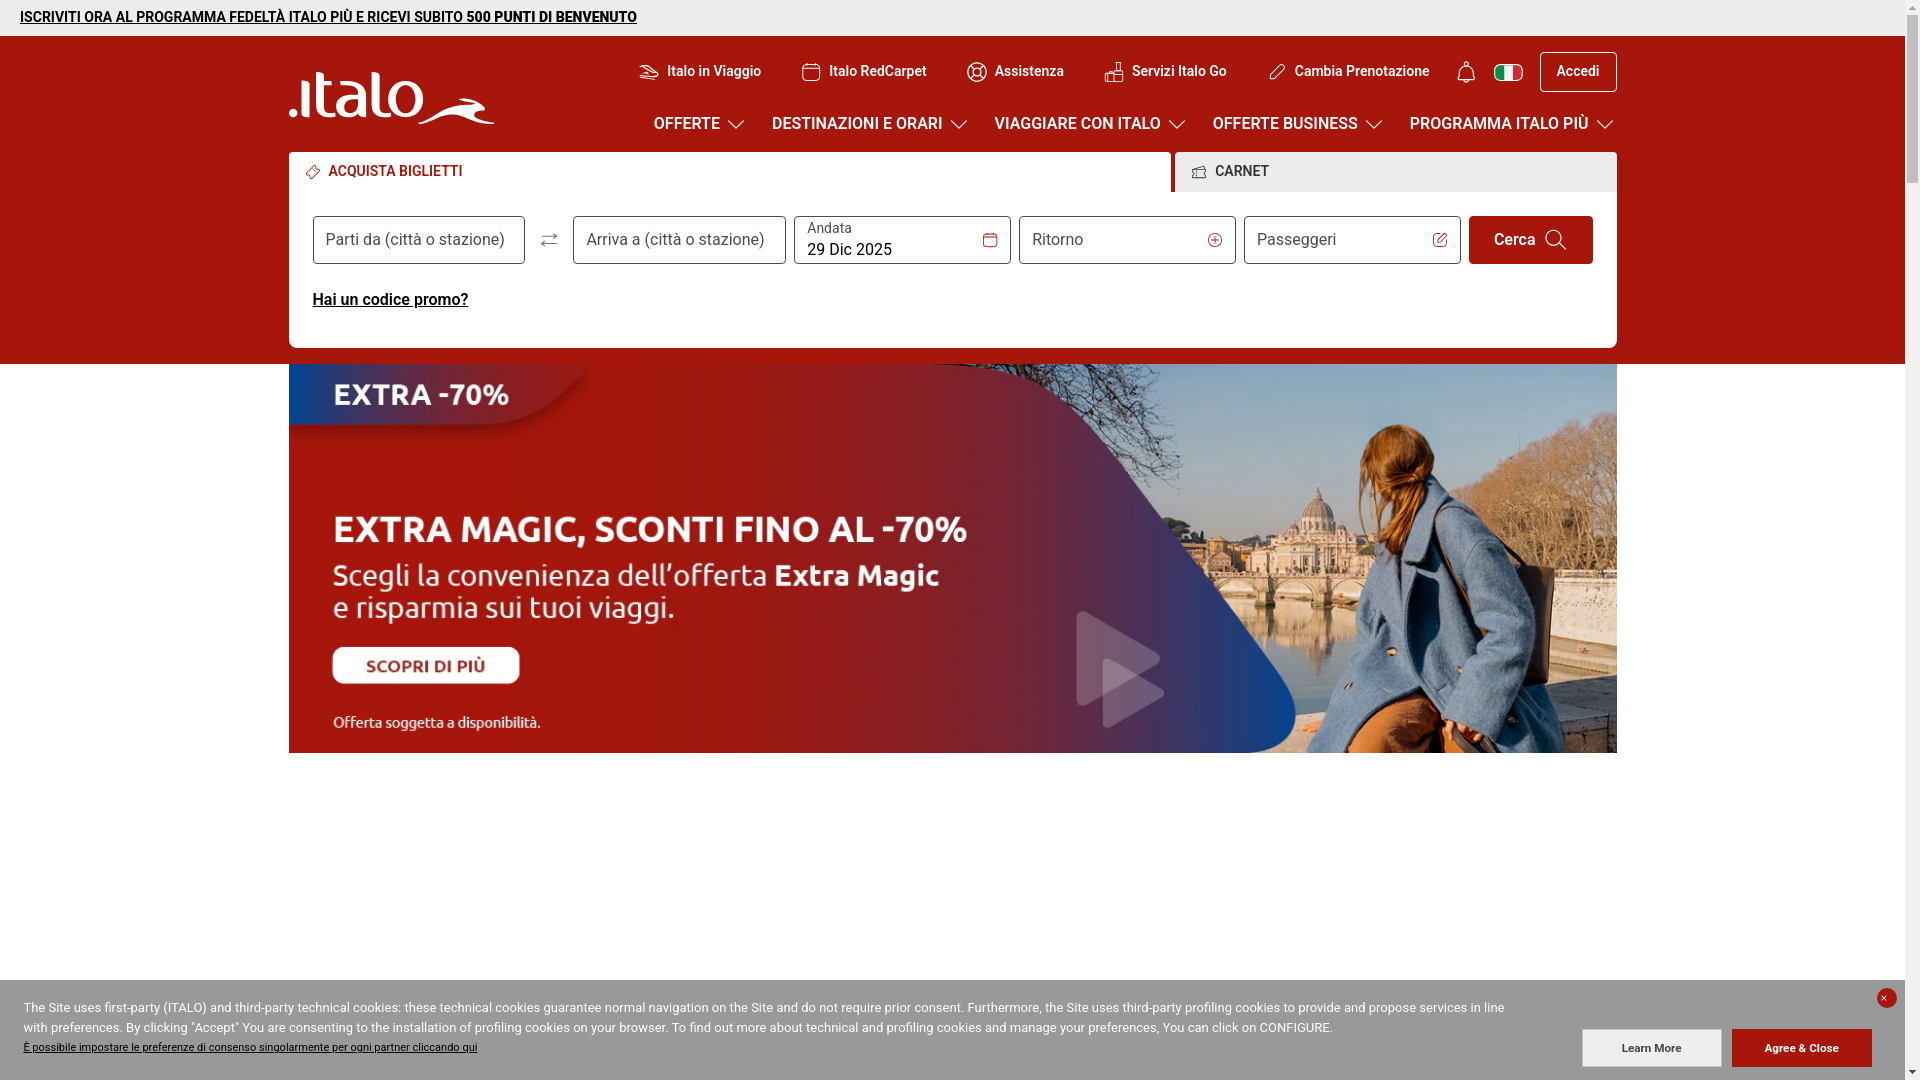Add return date with plus icon
Viewport: 1920px width, 1080px height.
1215,240
